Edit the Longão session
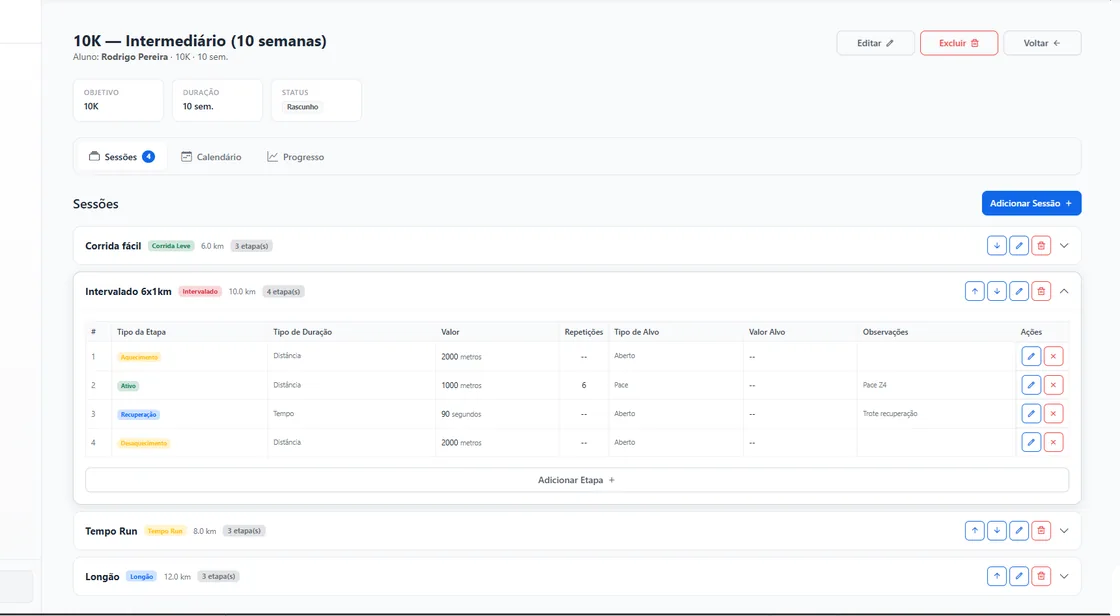This screenshot has width=1120, height=616. pyautogui.click(x=1019, y=576)
